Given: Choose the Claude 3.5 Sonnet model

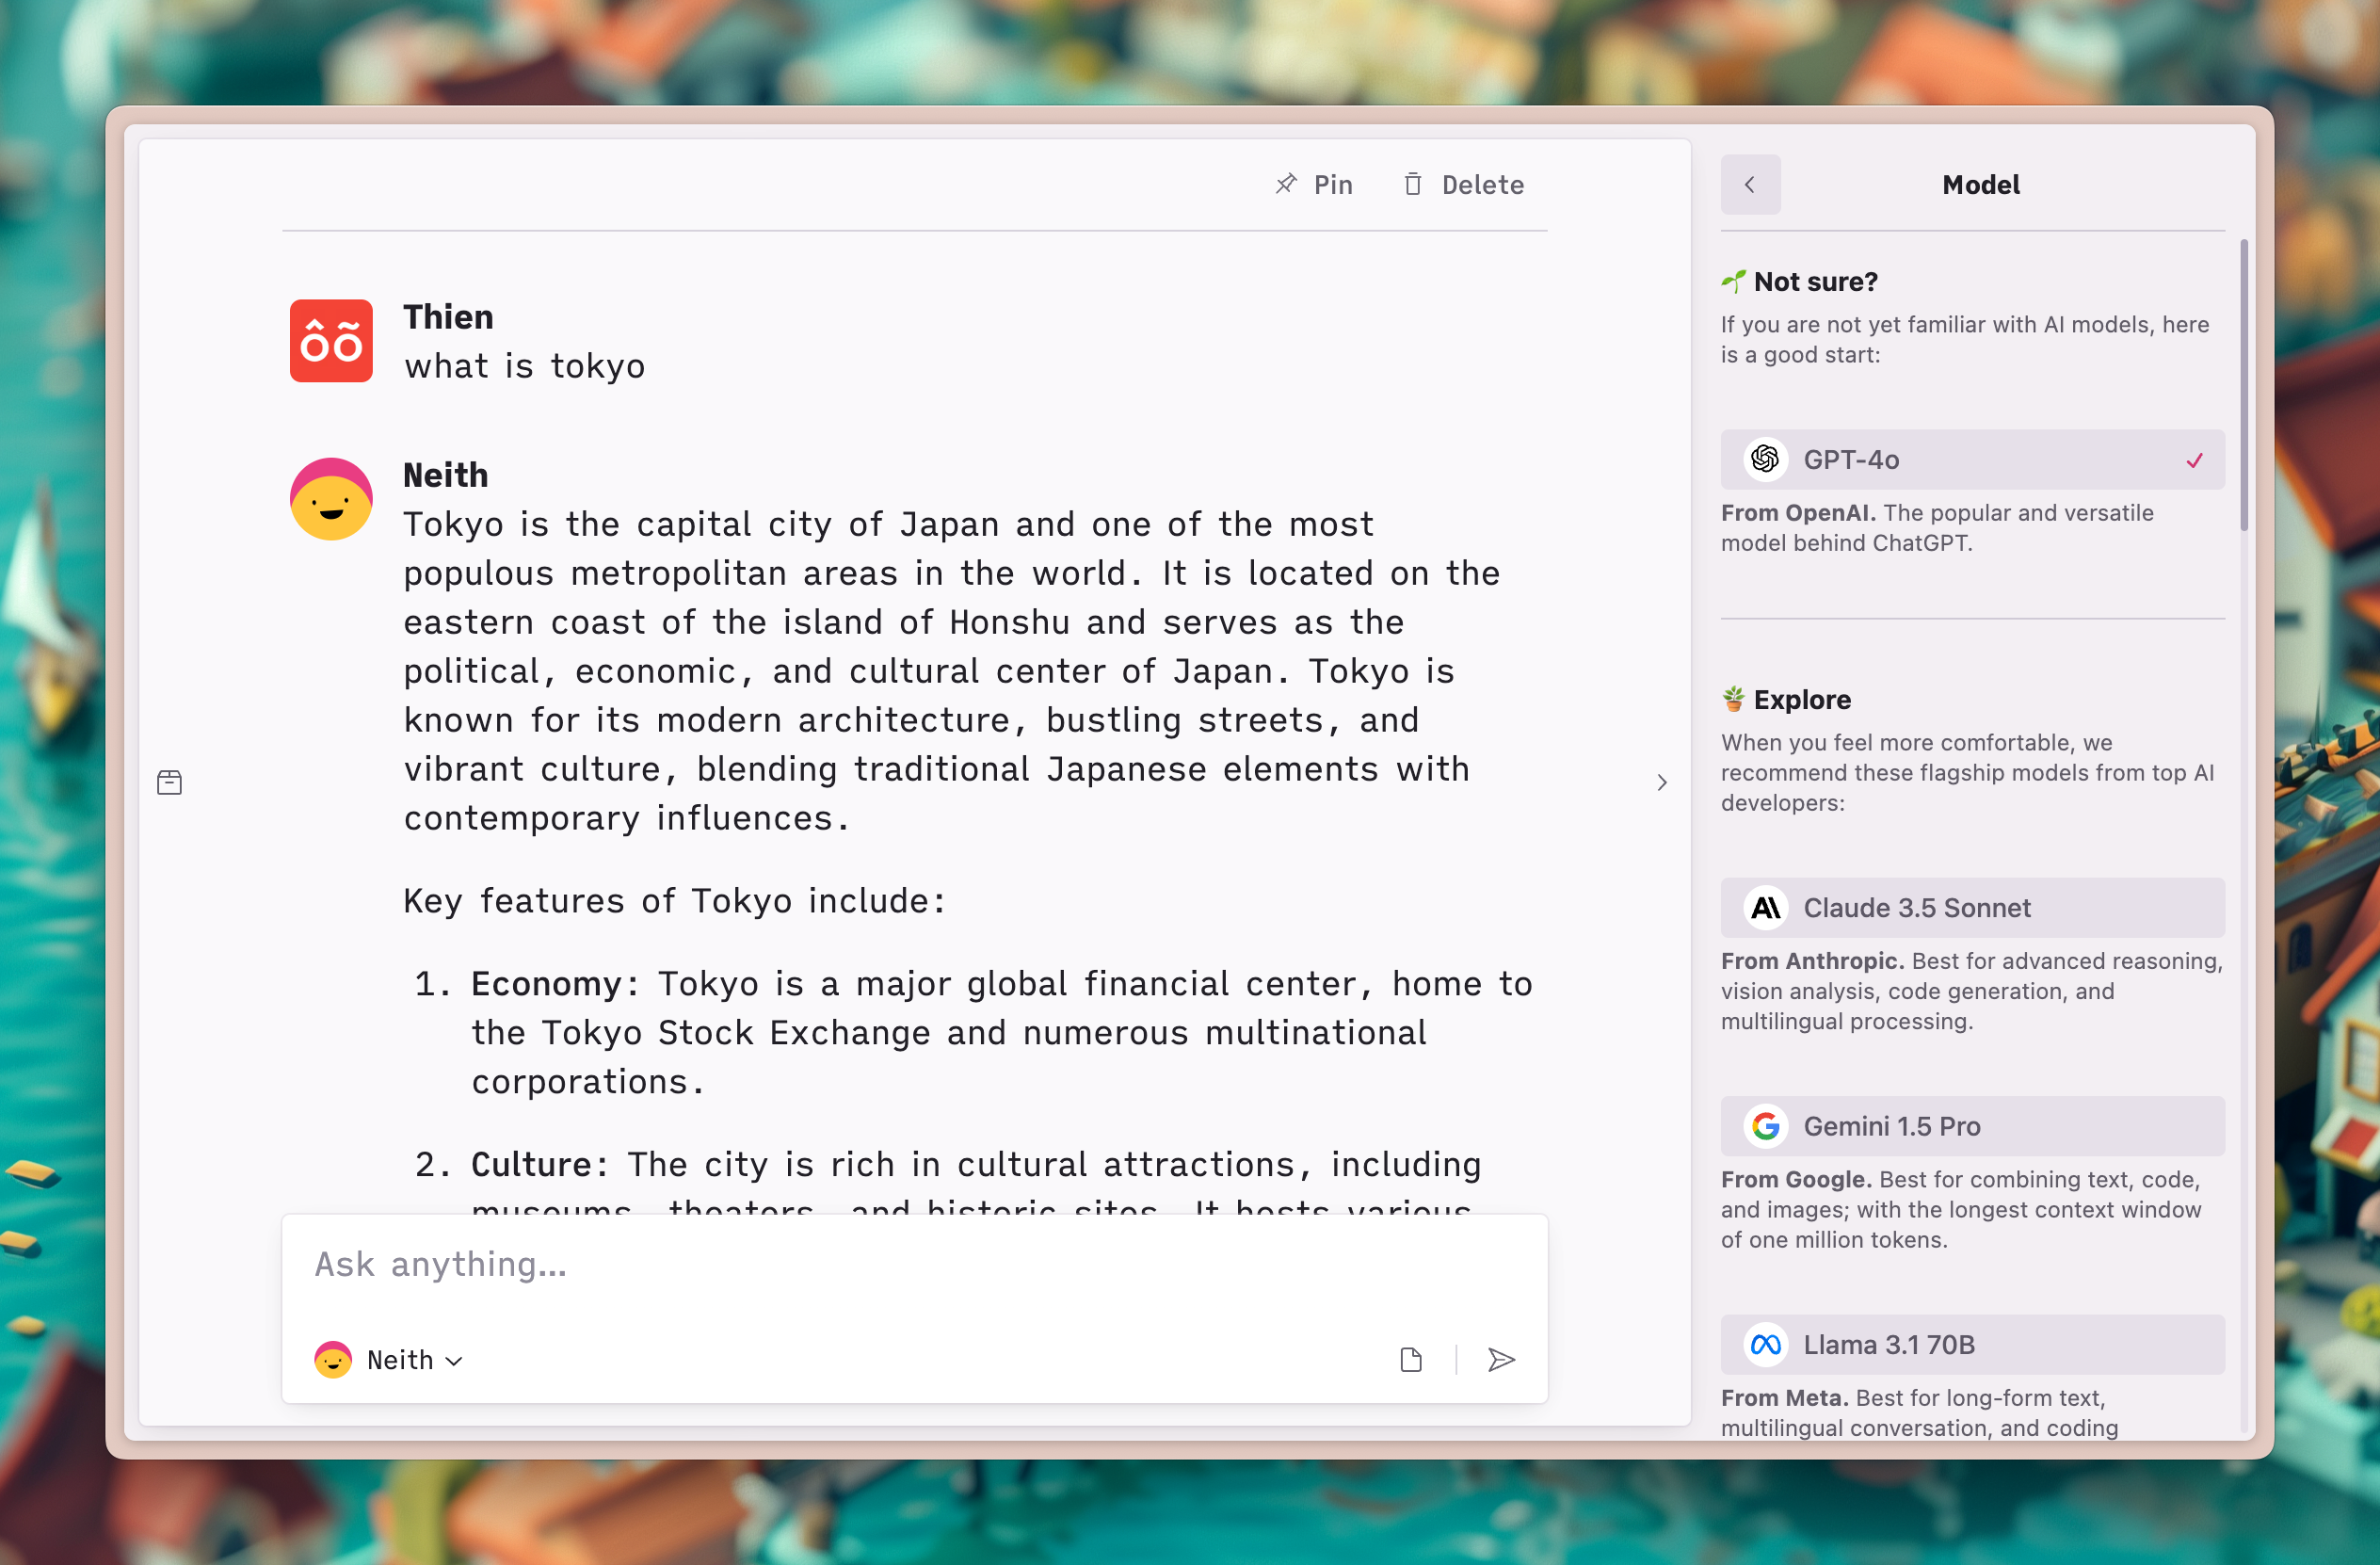Looking at the screenshot, I should point(1972,908).
